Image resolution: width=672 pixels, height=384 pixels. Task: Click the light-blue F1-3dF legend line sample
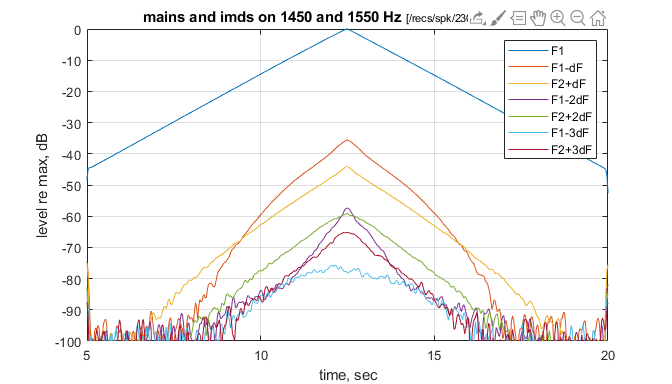click(528, 133)
